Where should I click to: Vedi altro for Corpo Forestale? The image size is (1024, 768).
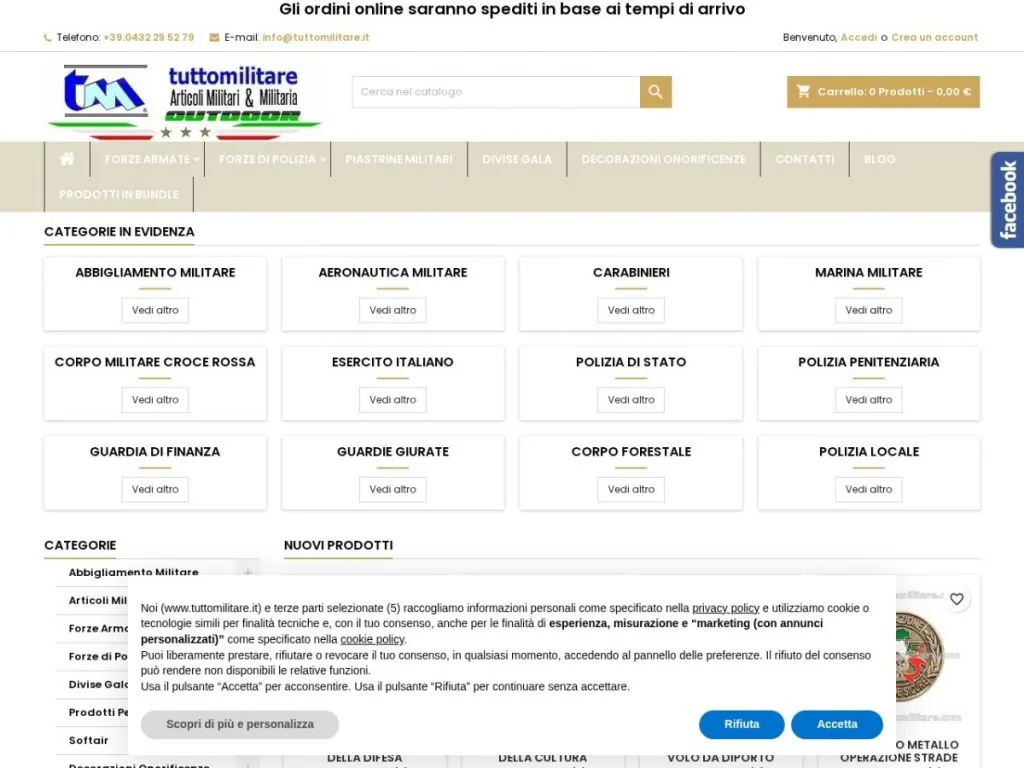[x=631, y=489]
